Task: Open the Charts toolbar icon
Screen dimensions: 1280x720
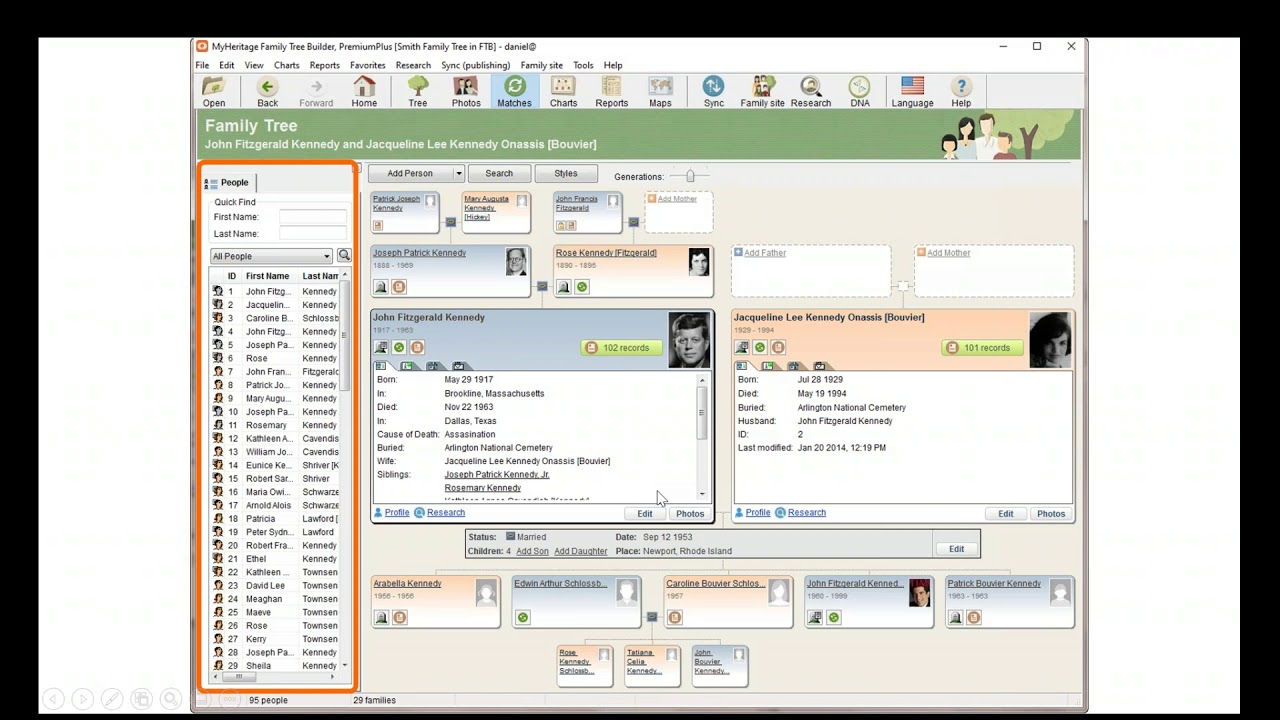Action: [563, 92]
